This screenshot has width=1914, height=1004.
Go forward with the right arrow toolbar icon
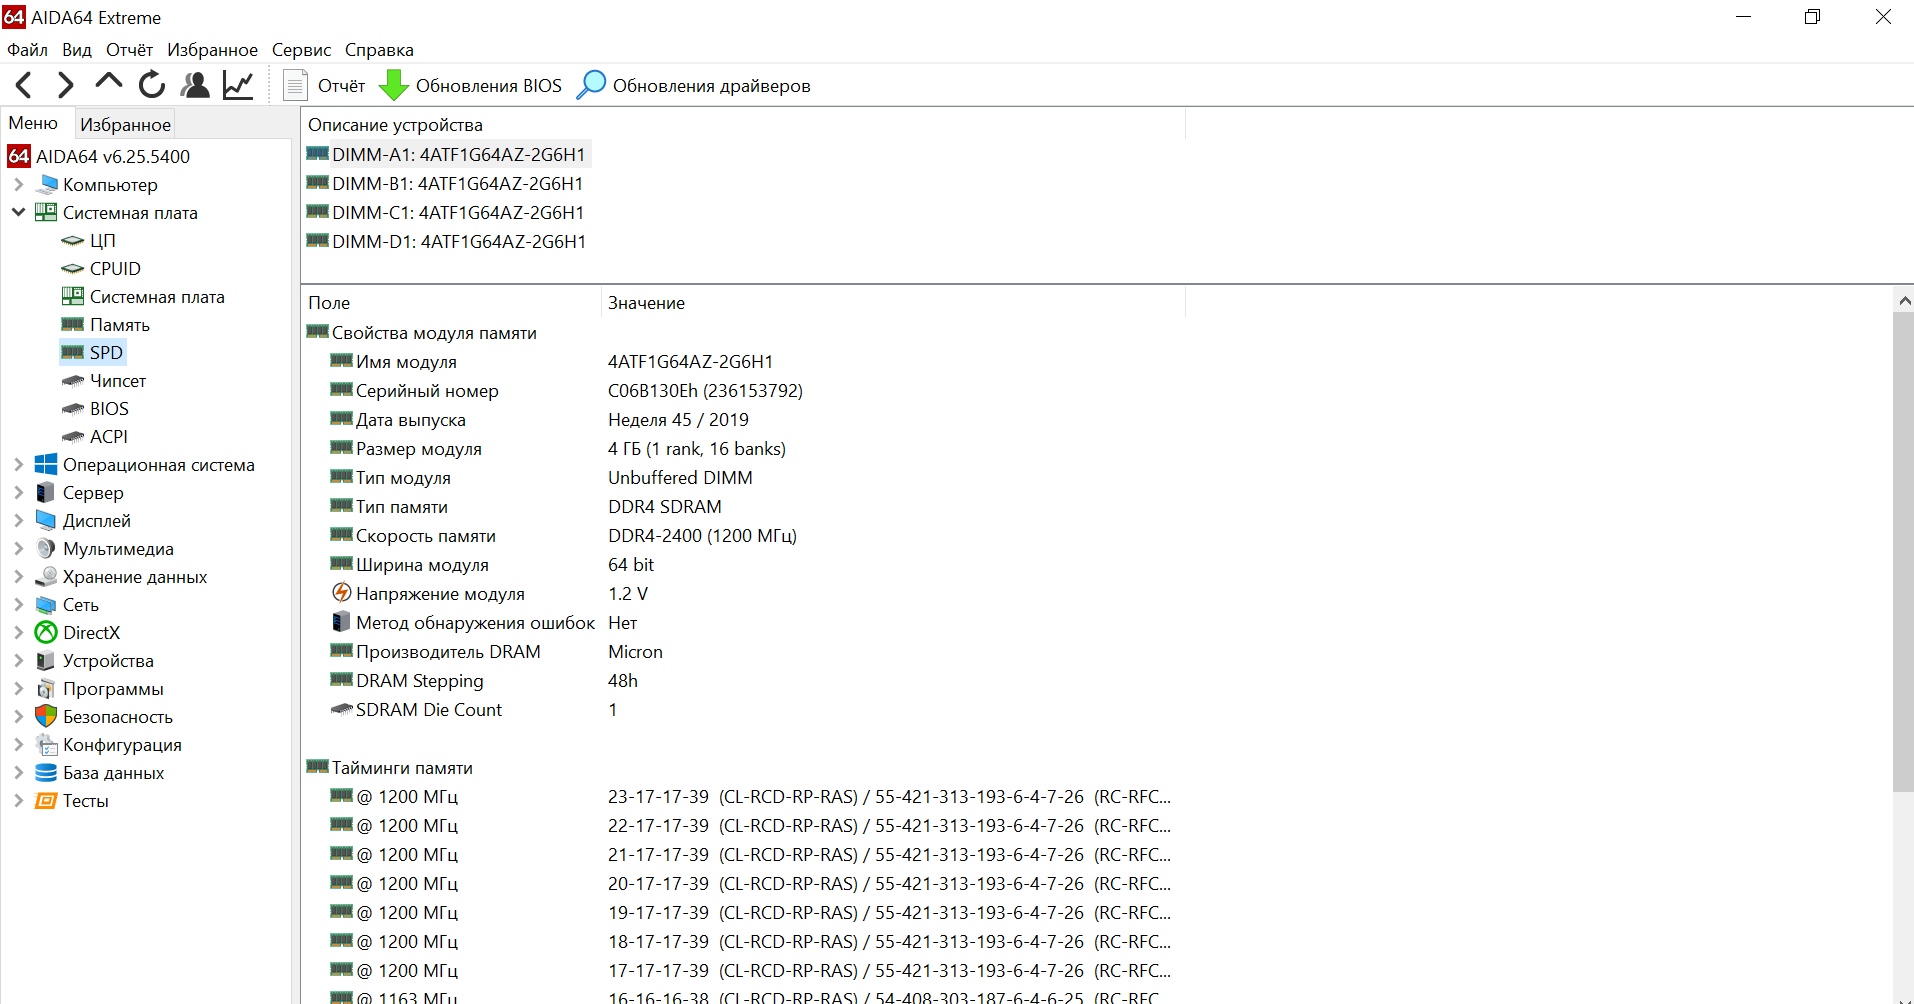[66, 85]
